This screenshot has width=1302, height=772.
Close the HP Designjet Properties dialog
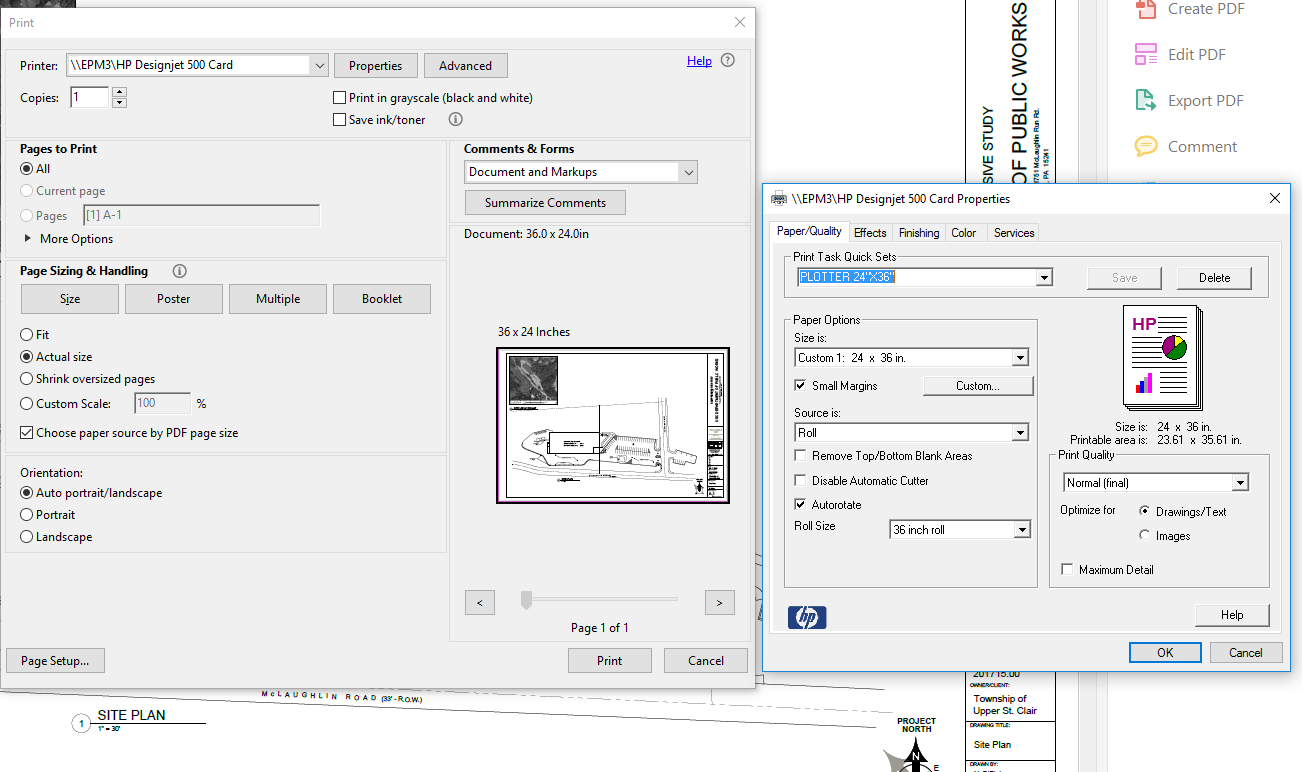pyautogui.click(x=1275, y=199)
